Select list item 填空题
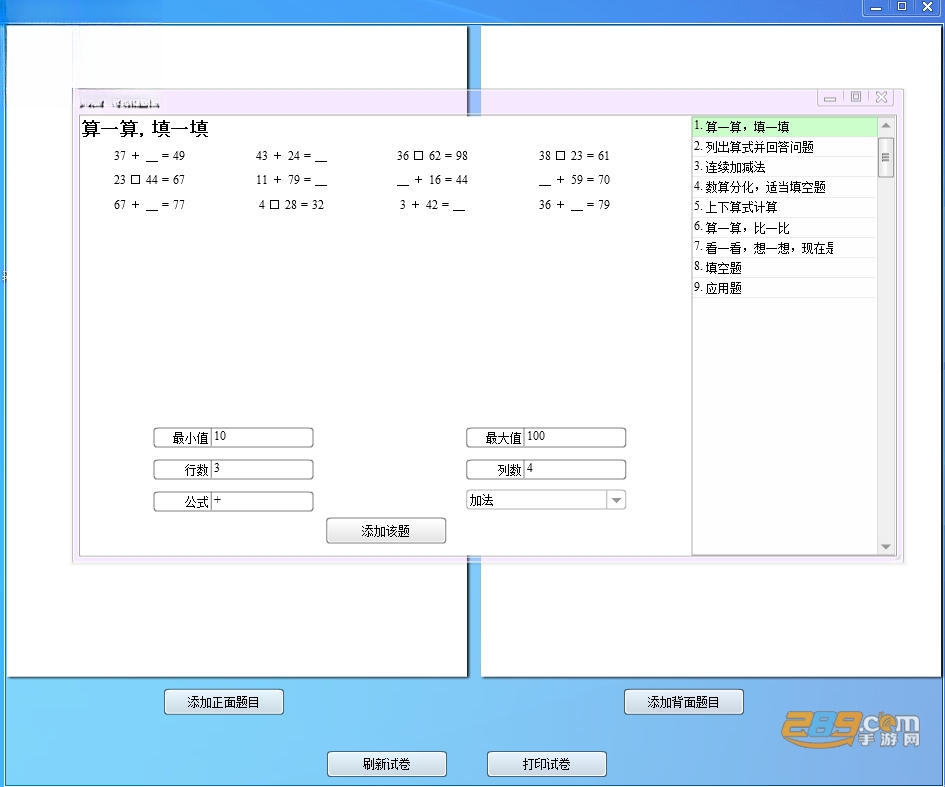This screenshot has height=787, width=945. [785, 268]
